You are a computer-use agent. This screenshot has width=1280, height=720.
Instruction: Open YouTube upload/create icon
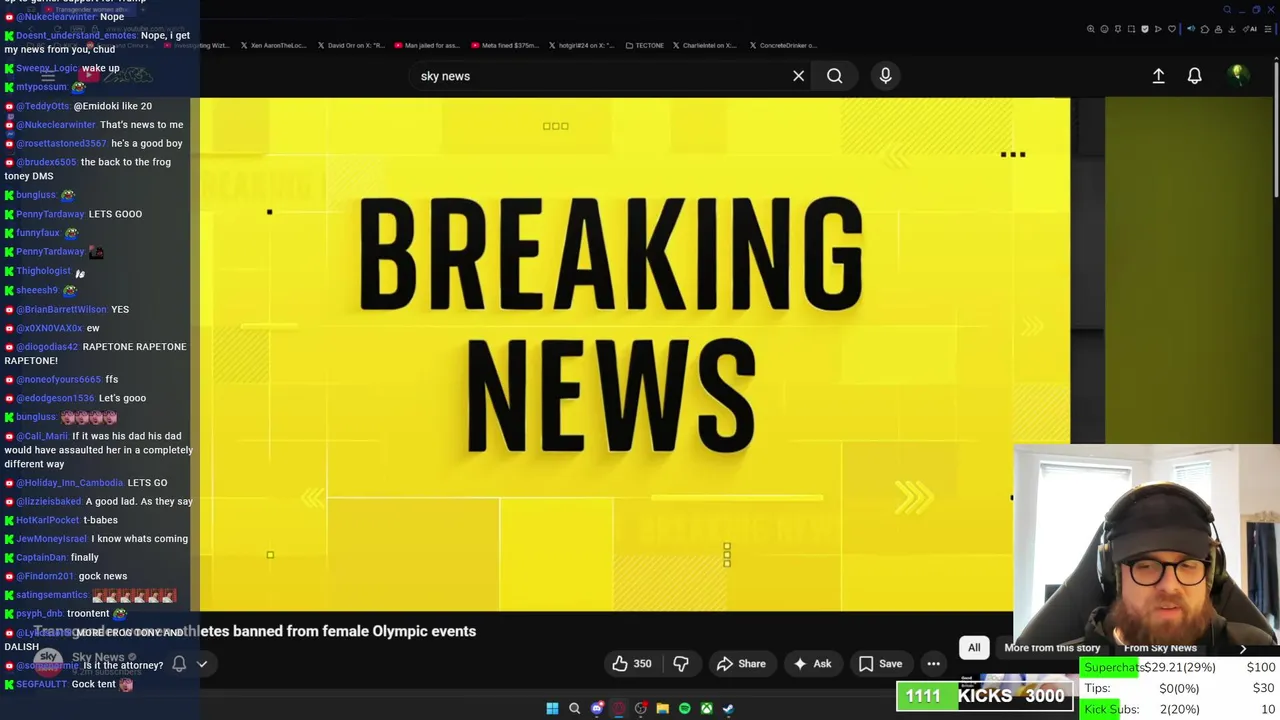1158,76
